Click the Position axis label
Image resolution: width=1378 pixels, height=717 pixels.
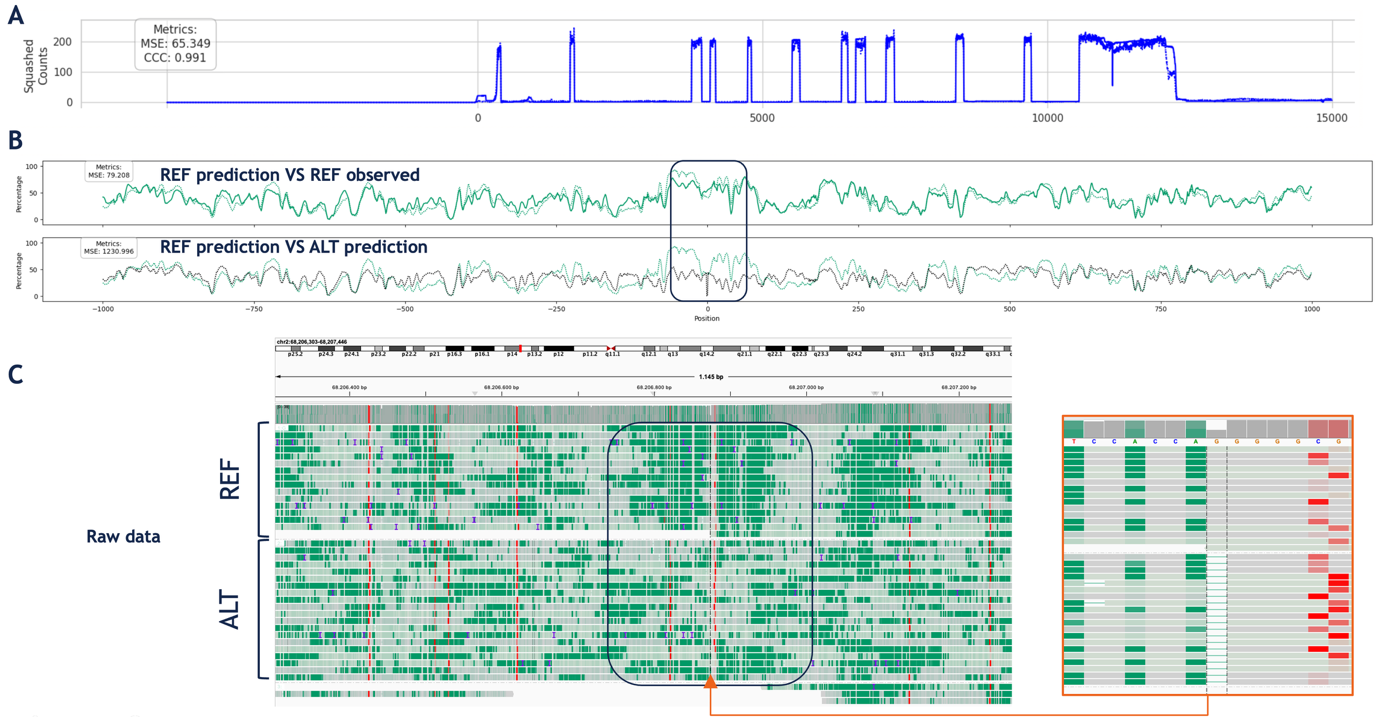coord(707,319)
